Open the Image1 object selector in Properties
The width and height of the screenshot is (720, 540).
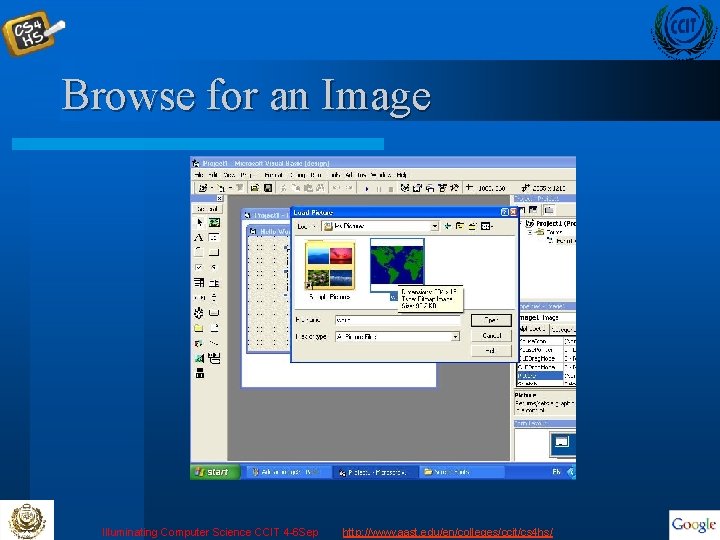[x=547, y=317]
